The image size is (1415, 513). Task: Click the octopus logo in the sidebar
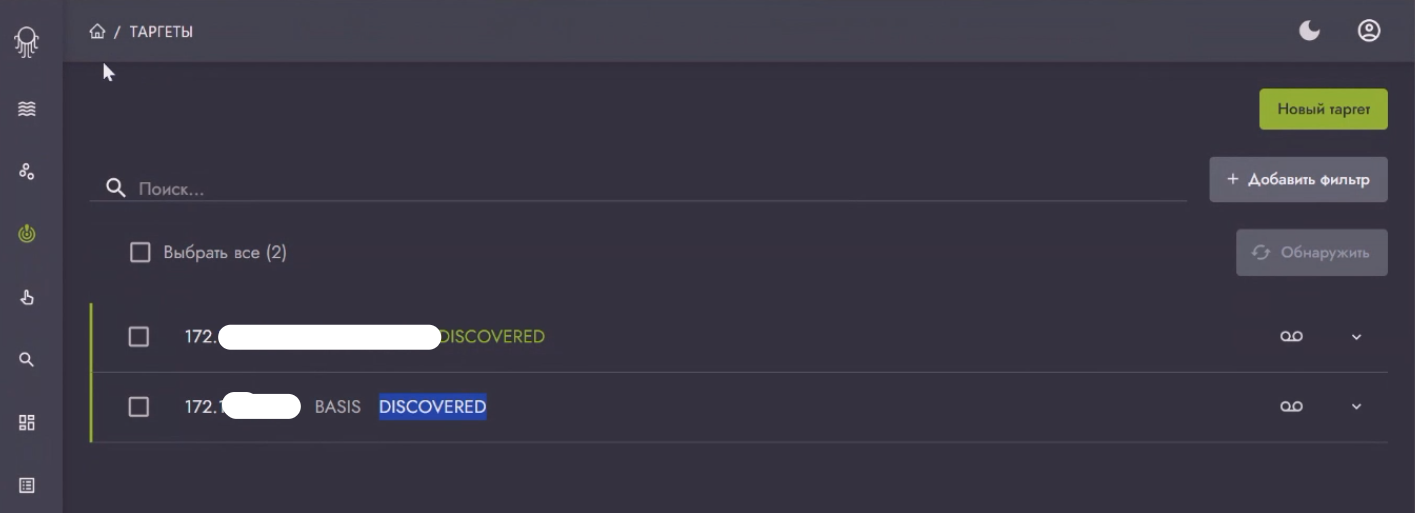tap(27, 41)
